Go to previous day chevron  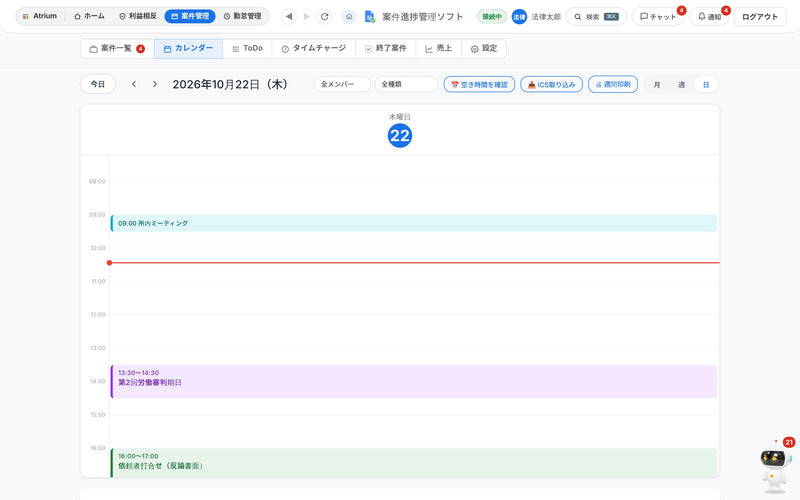click(134, 84)
